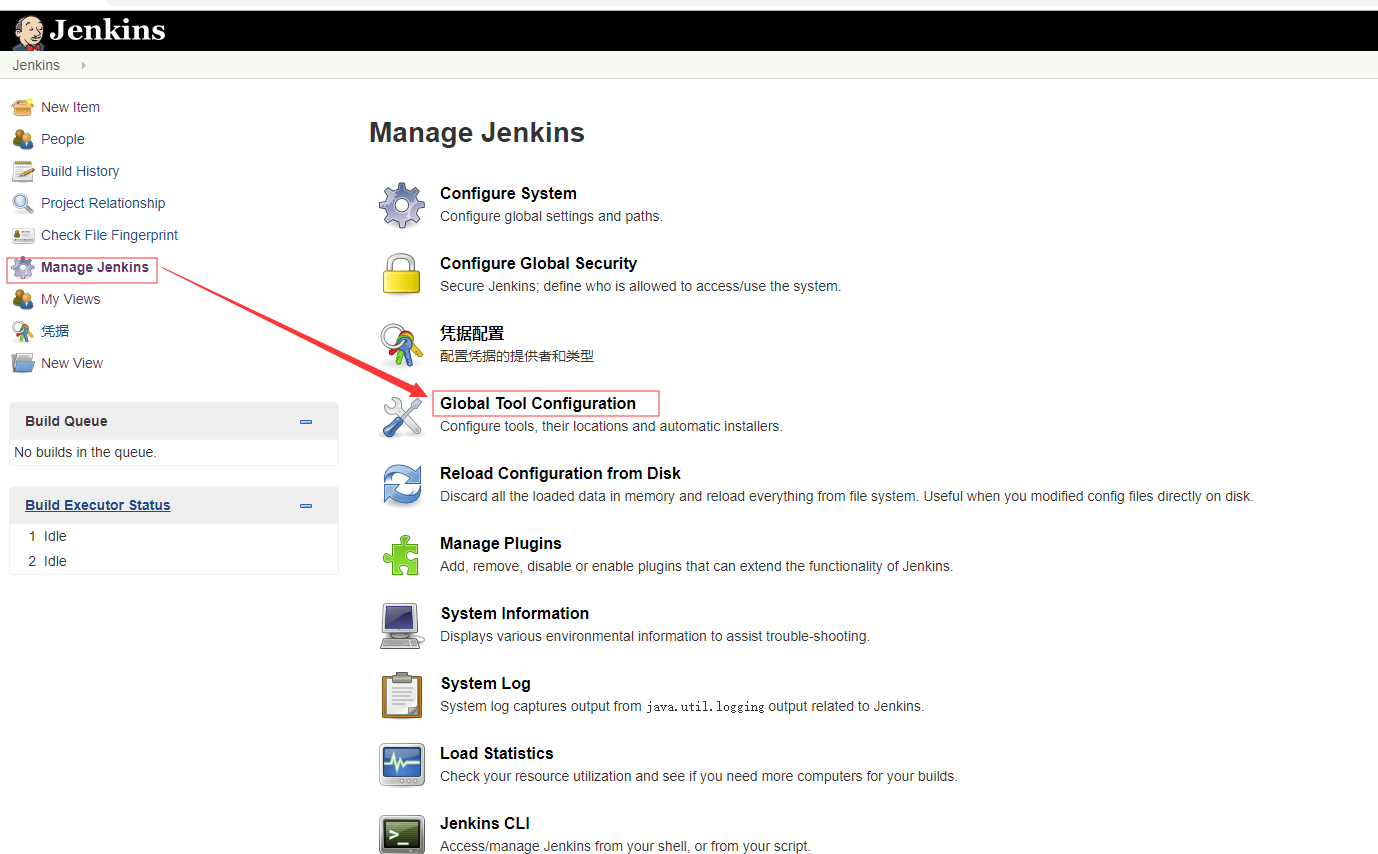The image size is (1378, 854).
Task: Open My Views link
Action: 70,299
